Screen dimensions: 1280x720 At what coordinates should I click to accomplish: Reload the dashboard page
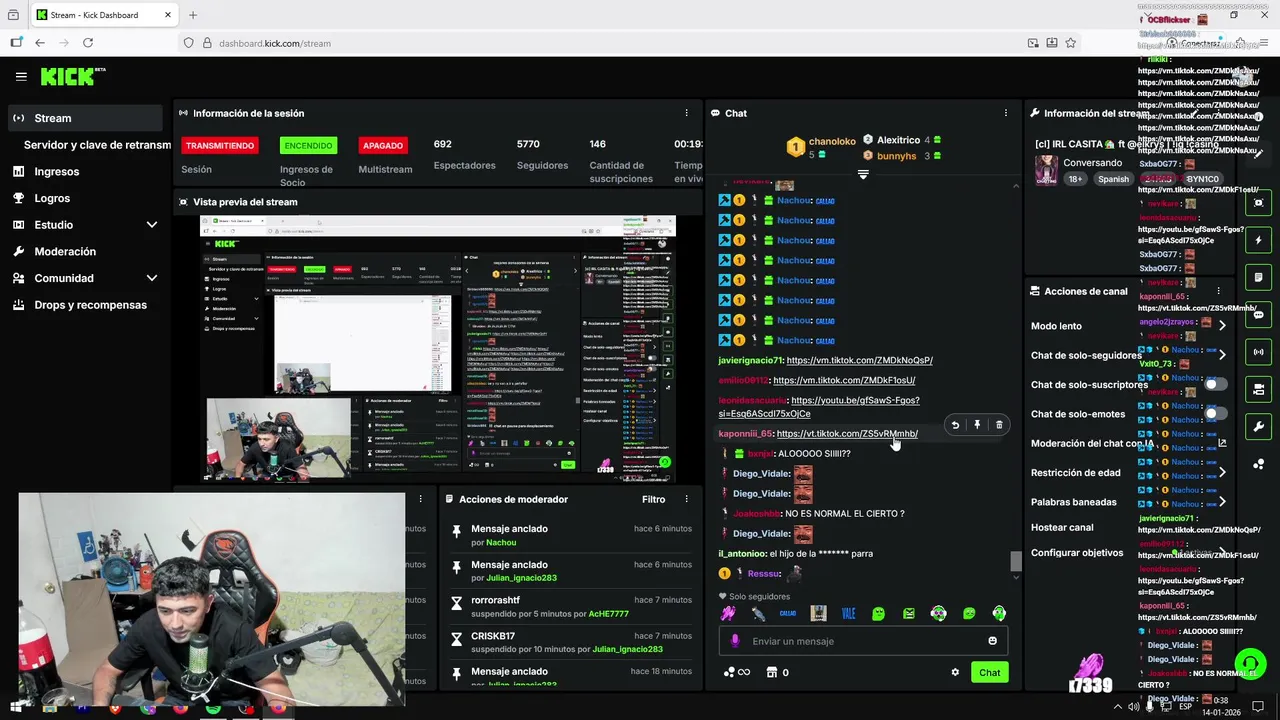(x=88, y=43)
